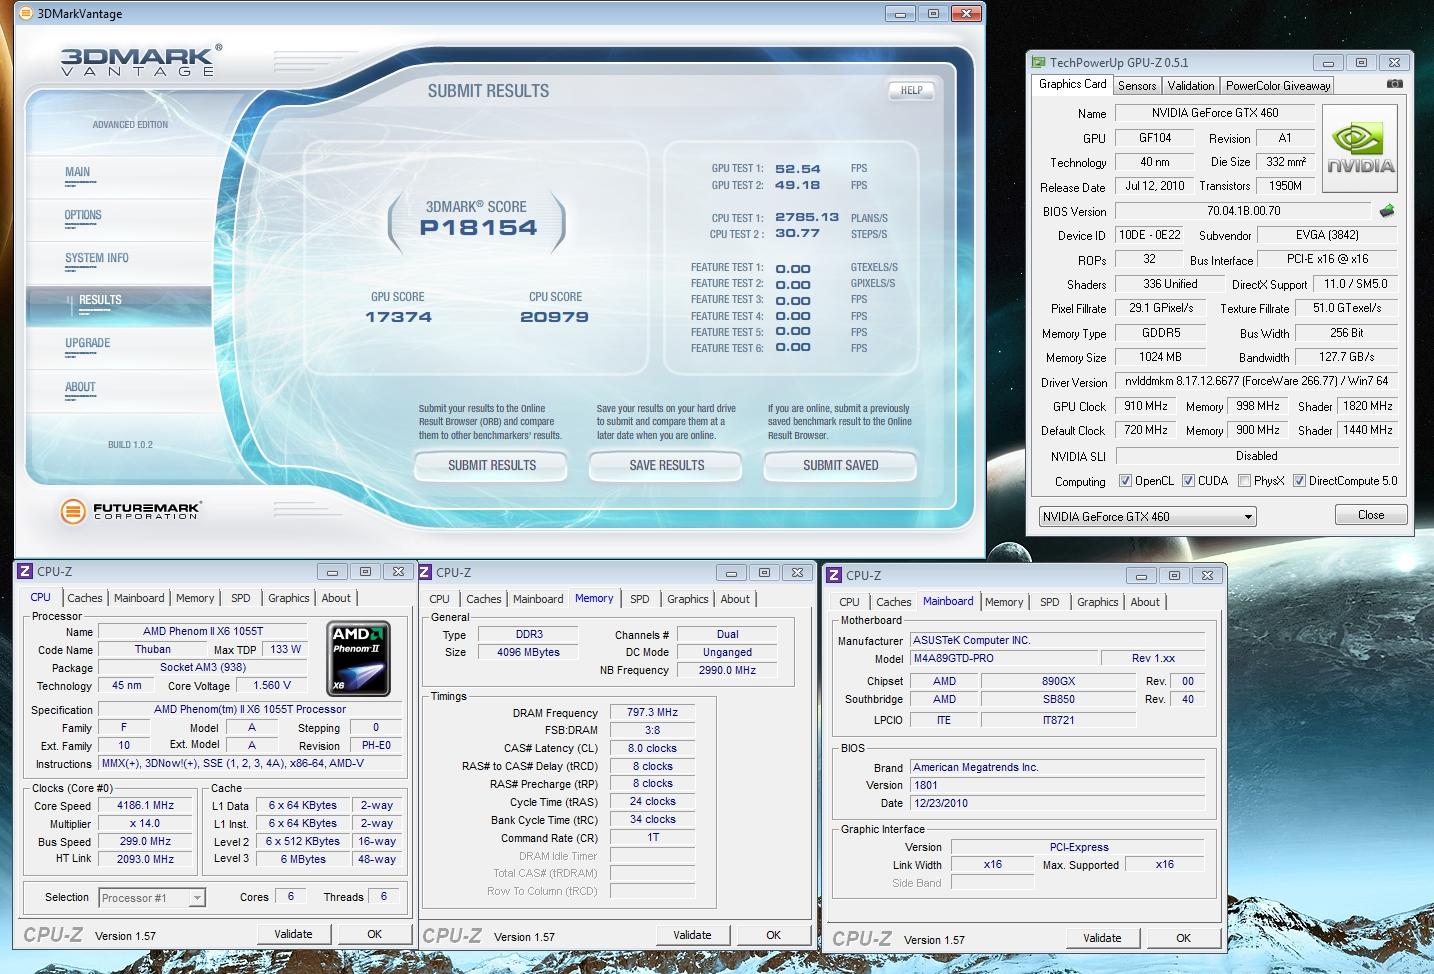Click the BIOS Version field 70.04.1B.00.70

[x=1243, y=211]
